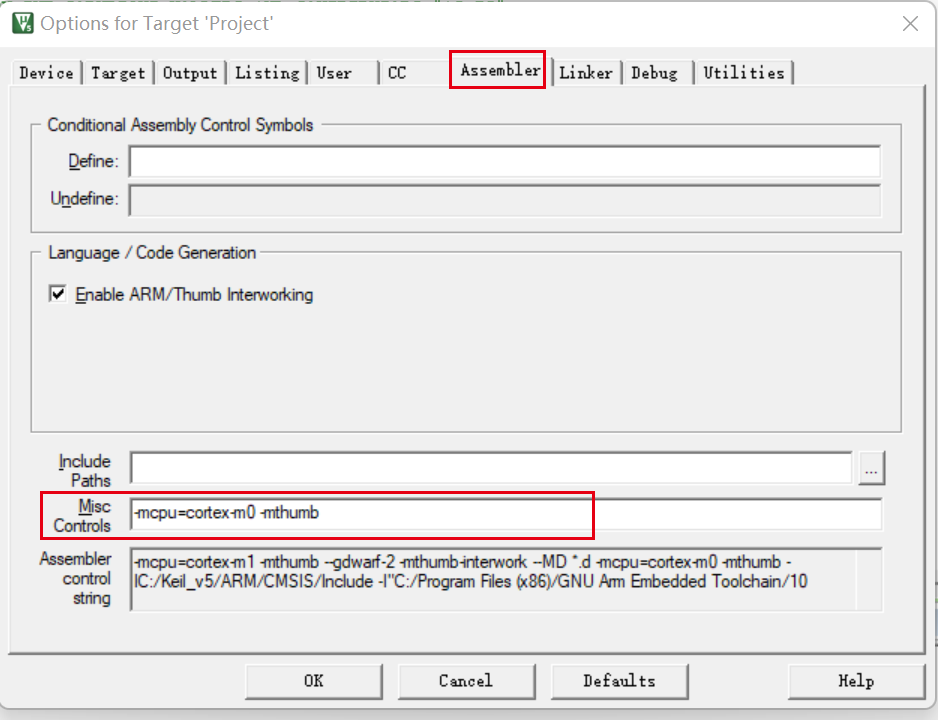Switch to the CC tab
The height and width of the screenshot is (720, 938).
[x=397, y=73]
